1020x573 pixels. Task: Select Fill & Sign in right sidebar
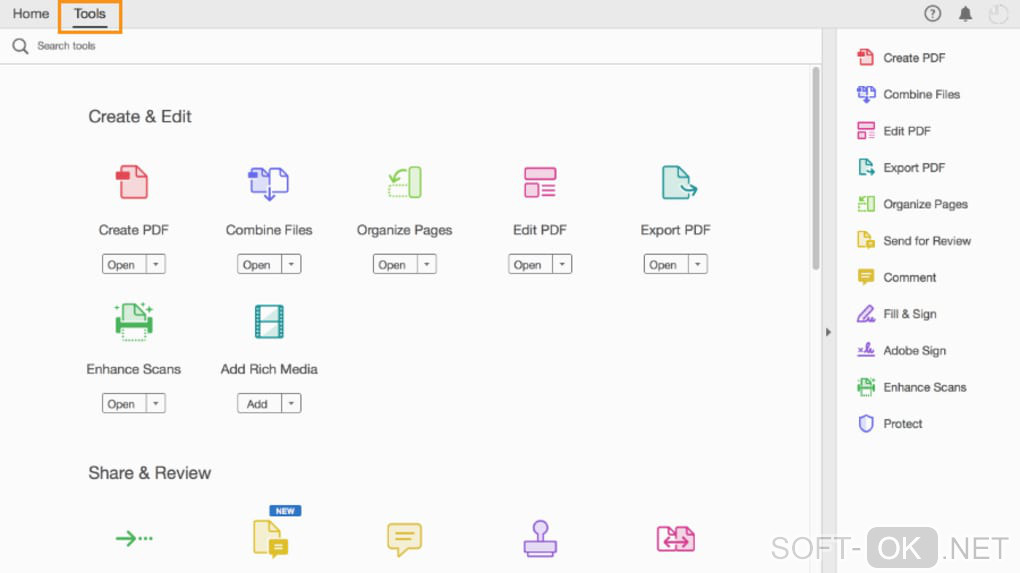point(897,314)
